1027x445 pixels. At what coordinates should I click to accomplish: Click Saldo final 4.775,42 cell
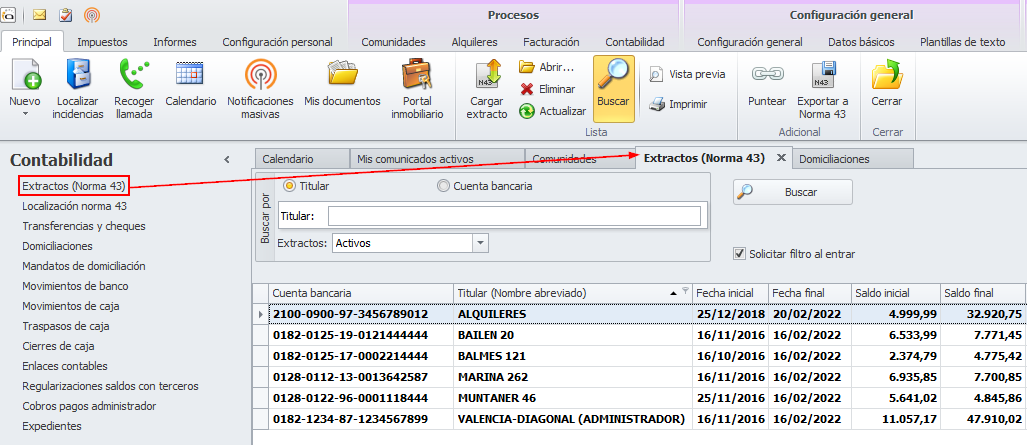[983, 356]
